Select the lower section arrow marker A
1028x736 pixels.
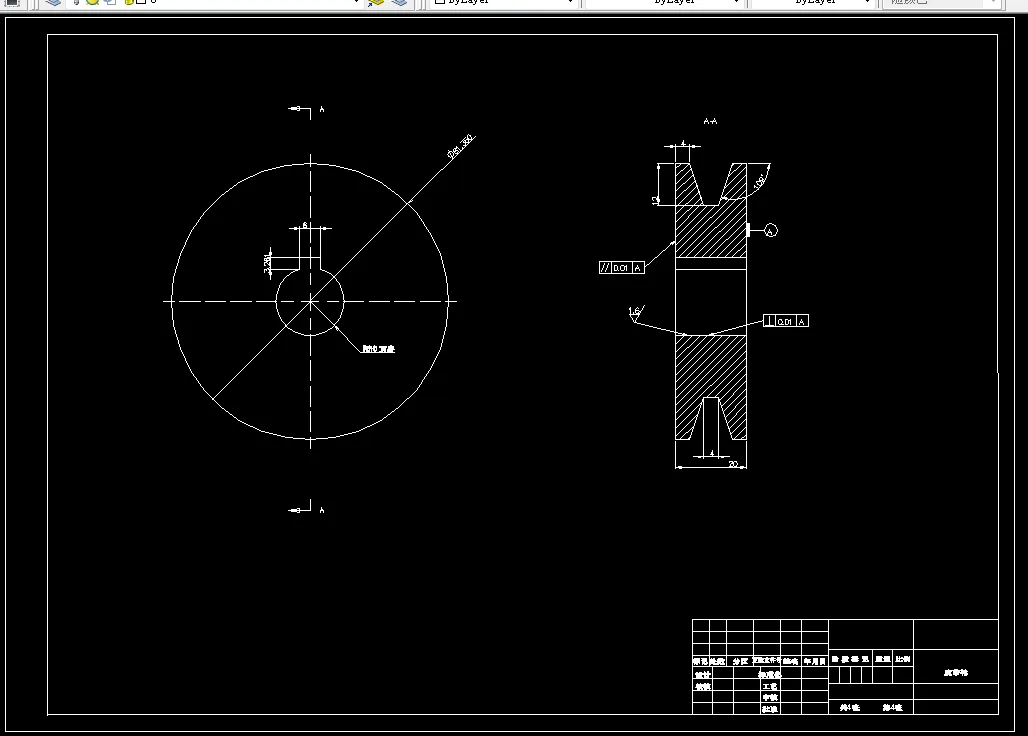[x=306, y=509]
